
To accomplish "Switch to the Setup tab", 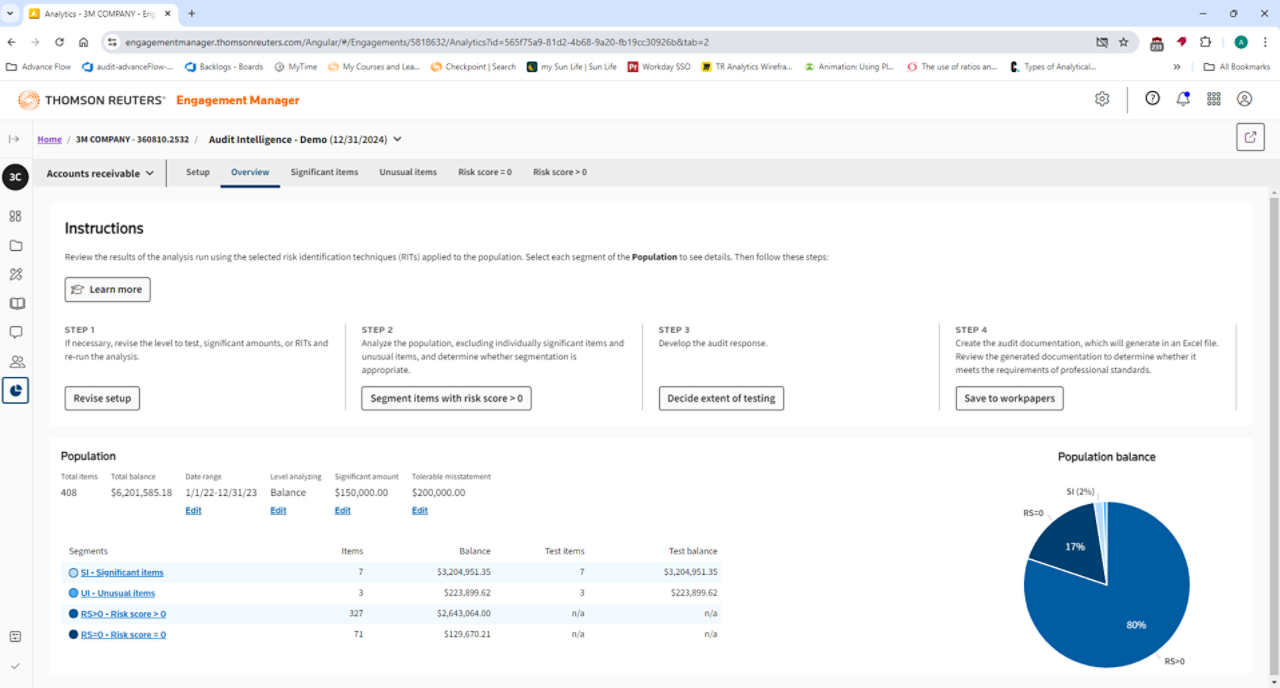I will 197,171.
